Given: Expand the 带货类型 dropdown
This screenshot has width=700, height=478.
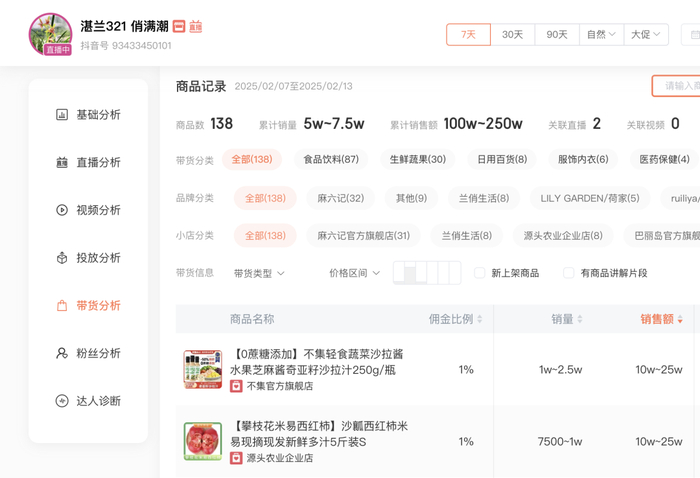Looking at the screenshot, I should tap(259, 273).
